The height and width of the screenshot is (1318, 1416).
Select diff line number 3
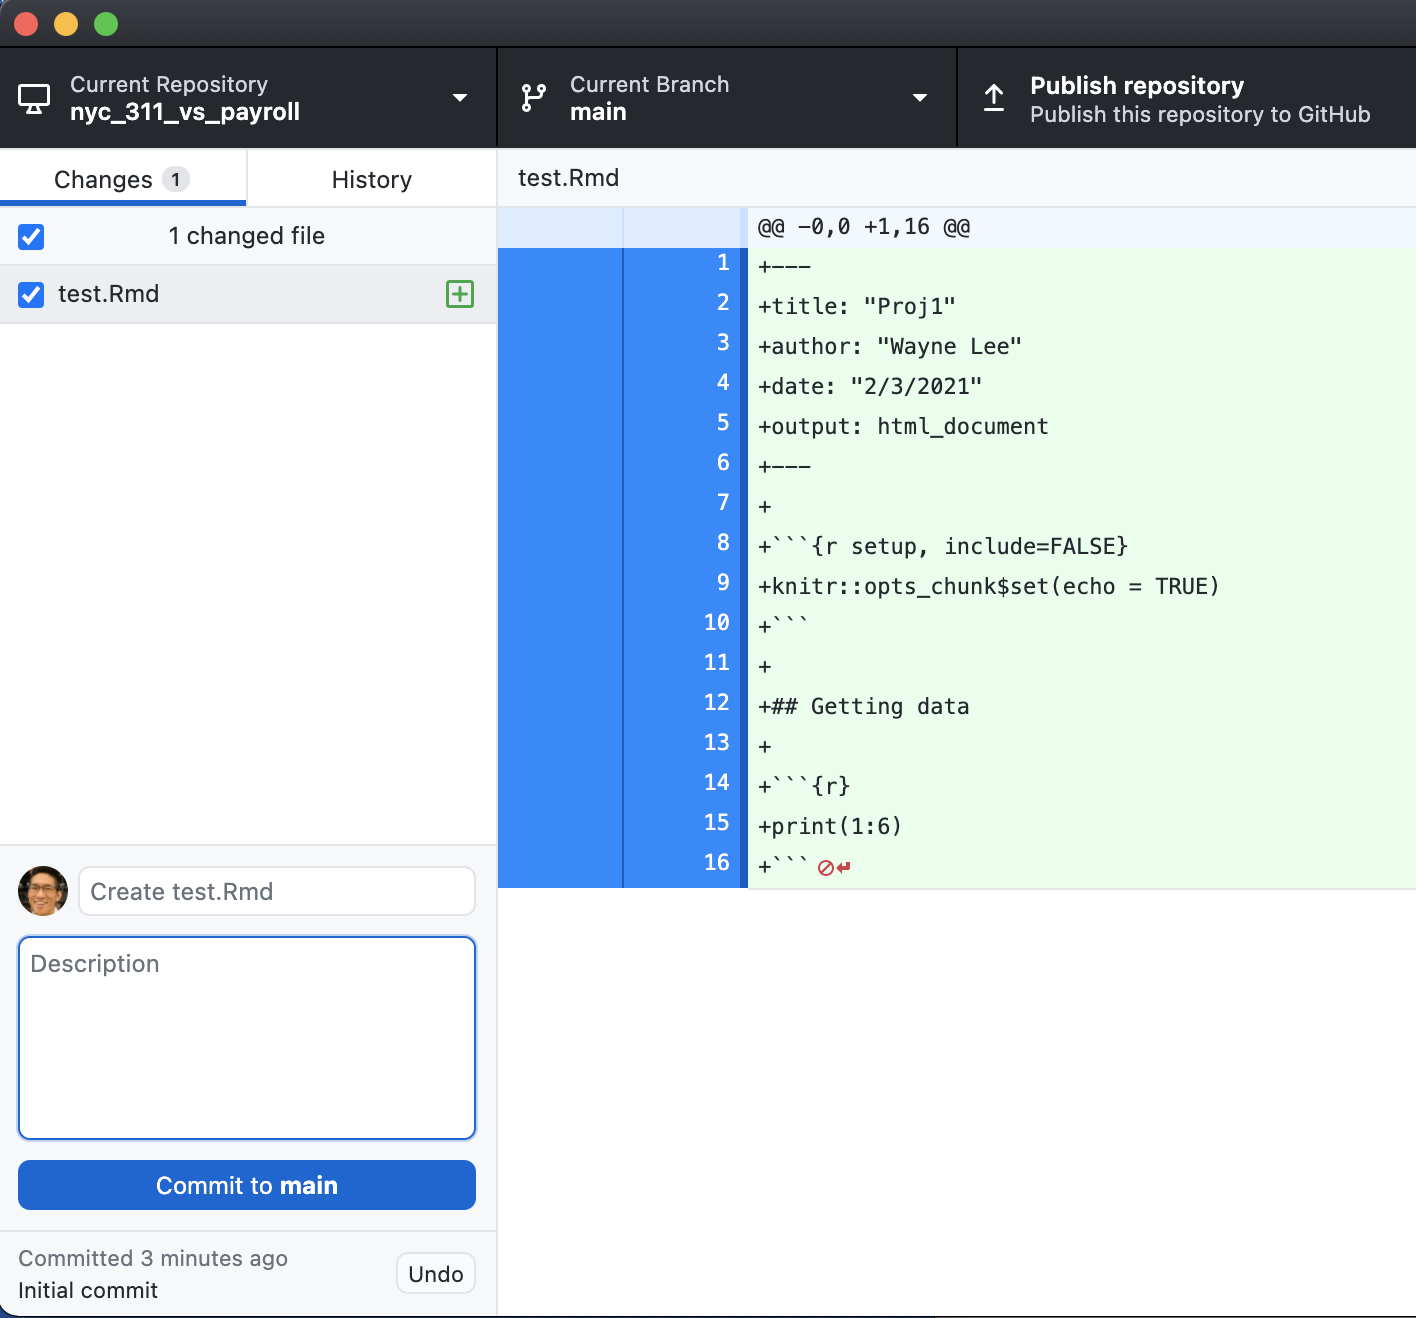[723, 343]
